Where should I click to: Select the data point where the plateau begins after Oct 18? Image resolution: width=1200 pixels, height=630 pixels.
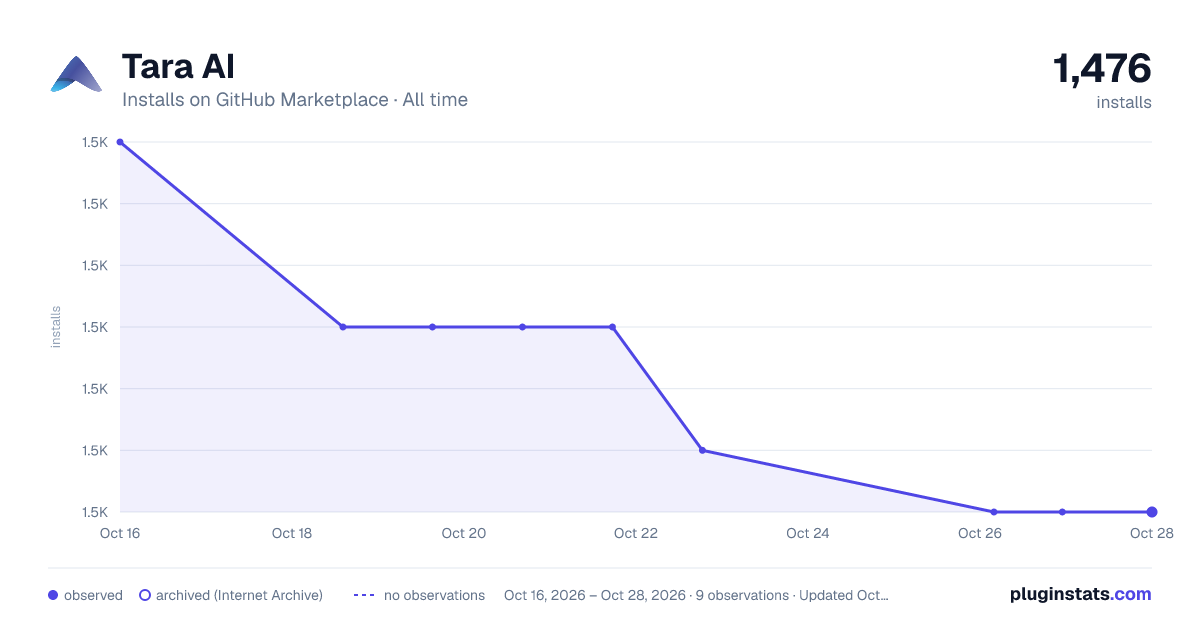click(343, 327)
